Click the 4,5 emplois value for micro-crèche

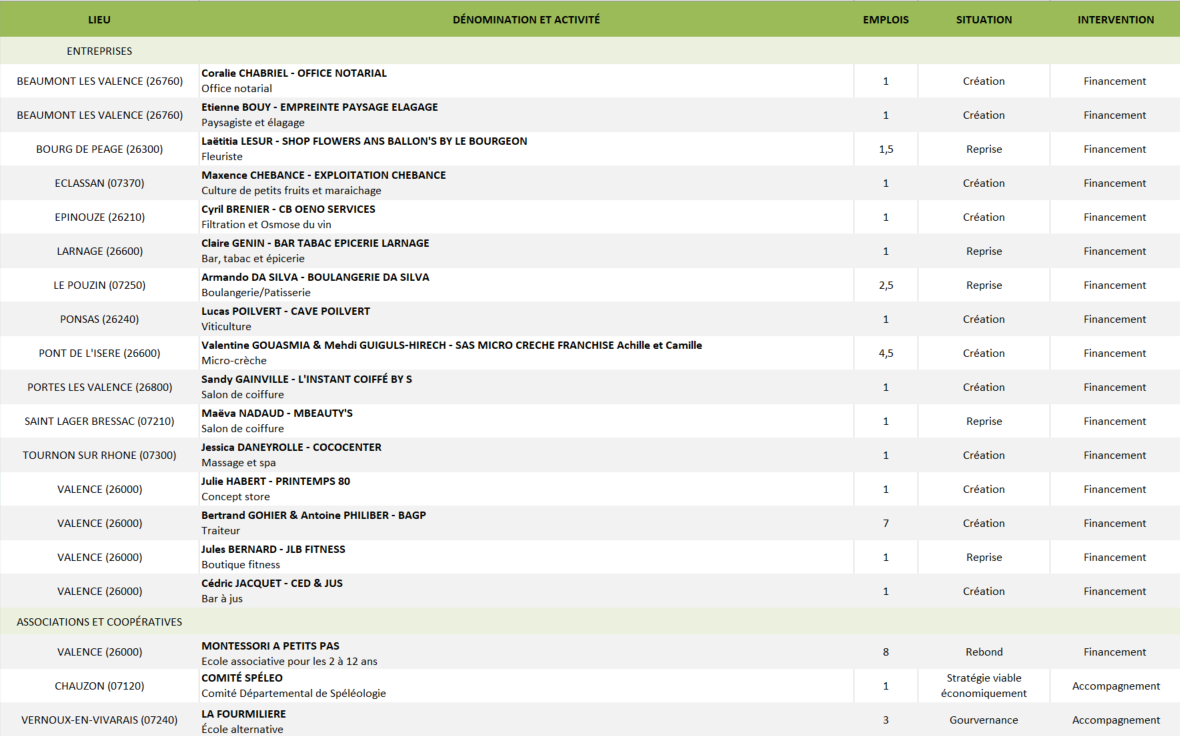click(885, 353)
